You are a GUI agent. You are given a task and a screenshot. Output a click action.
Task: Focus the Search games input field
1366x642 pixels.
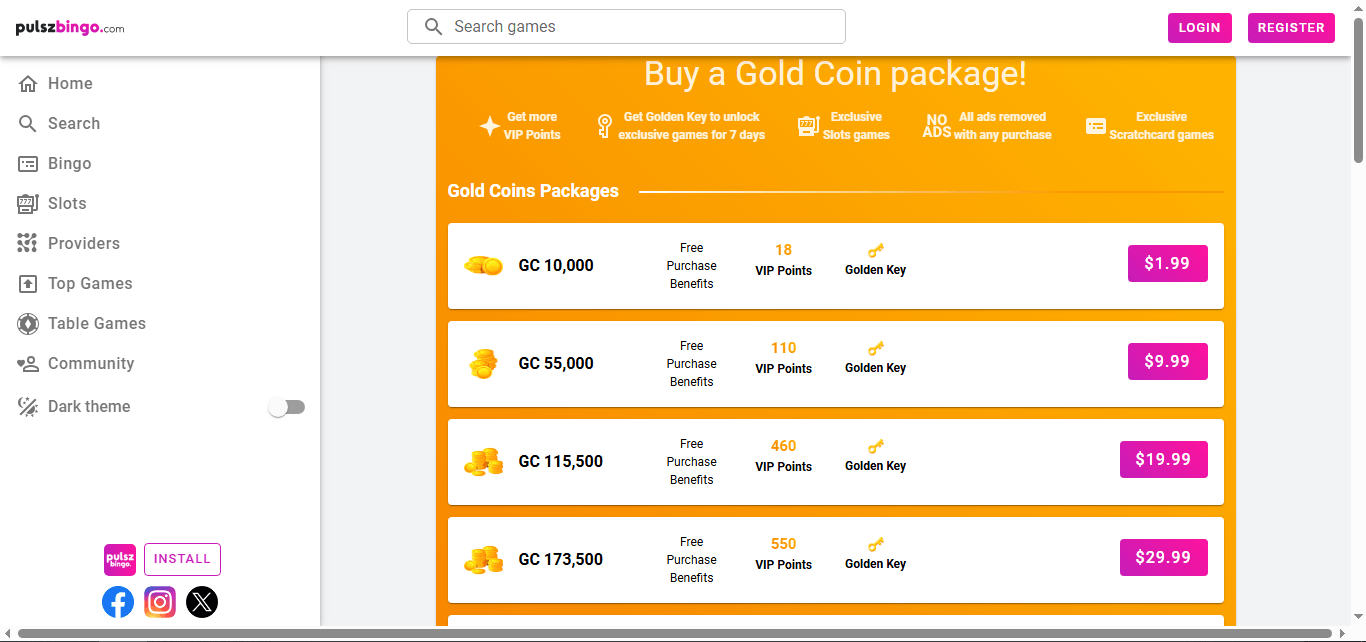click(626, 27)
